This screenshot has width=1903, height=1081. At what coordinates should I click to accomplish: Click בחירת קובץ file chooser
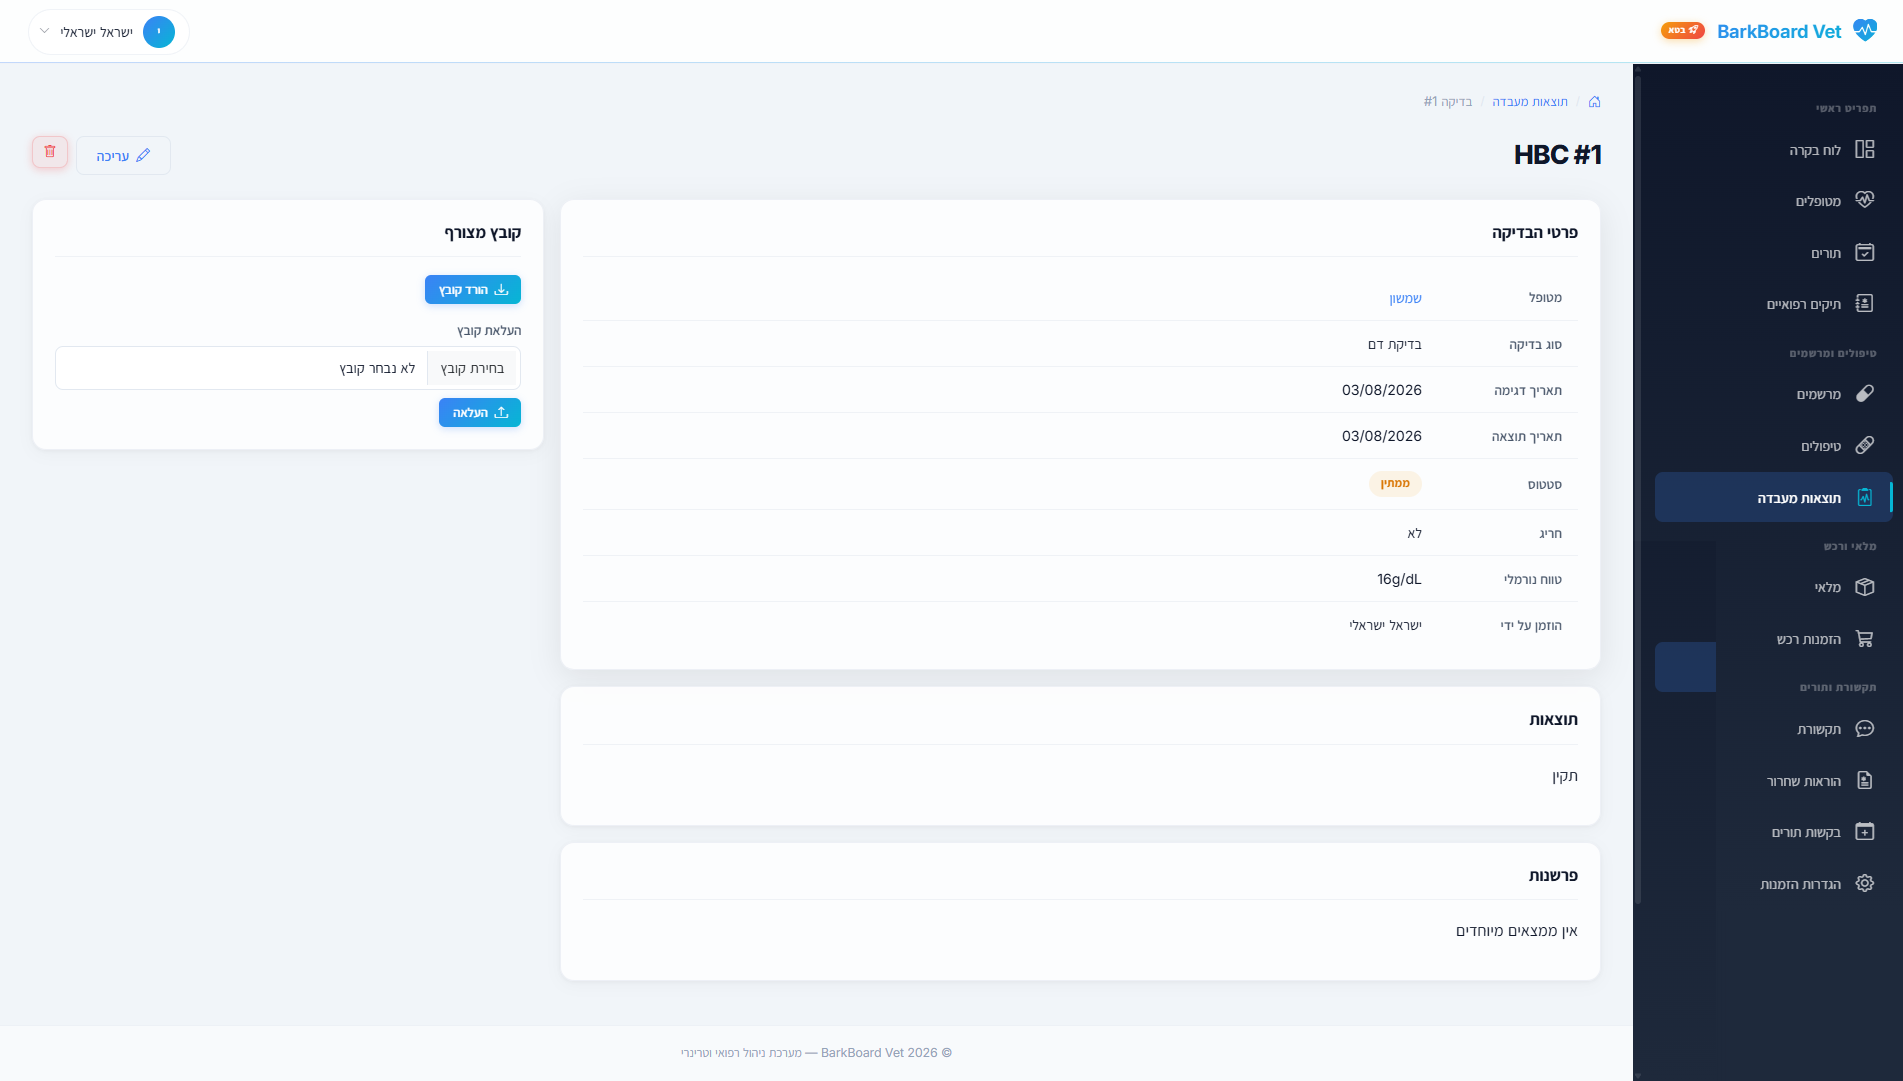point(472,368)
